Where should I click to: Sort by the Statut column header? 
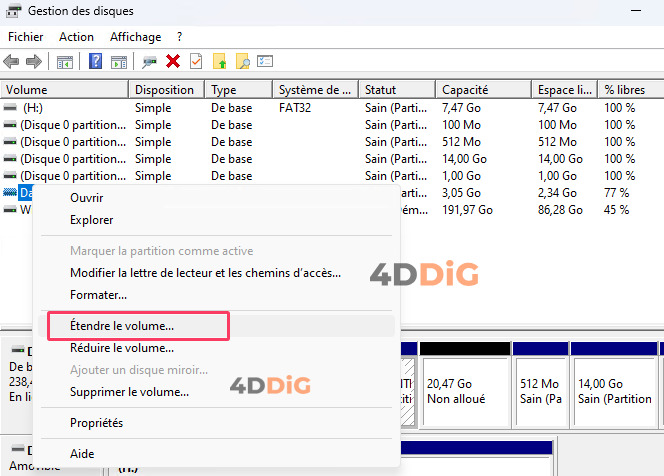397,90
